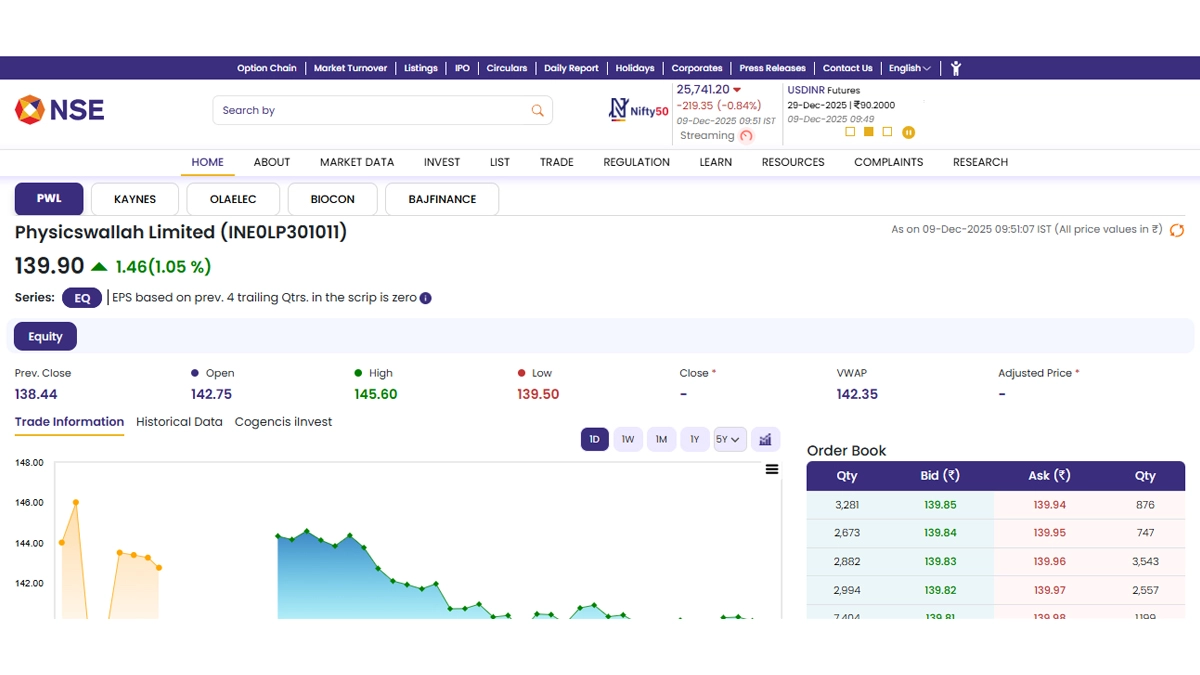The width and height of the screenshot is (1200, 675).
Task: Pause the ticker carousel
Action: [909, 132]
